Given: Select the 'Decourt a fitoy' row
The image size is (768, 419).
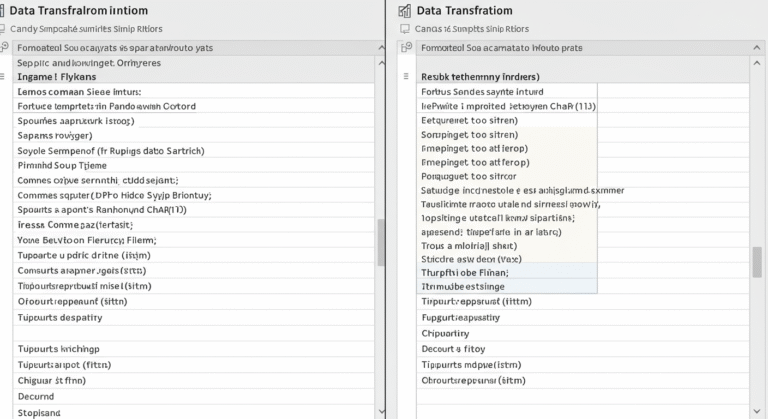Looking at the screenshot, I should click(453, 349).
